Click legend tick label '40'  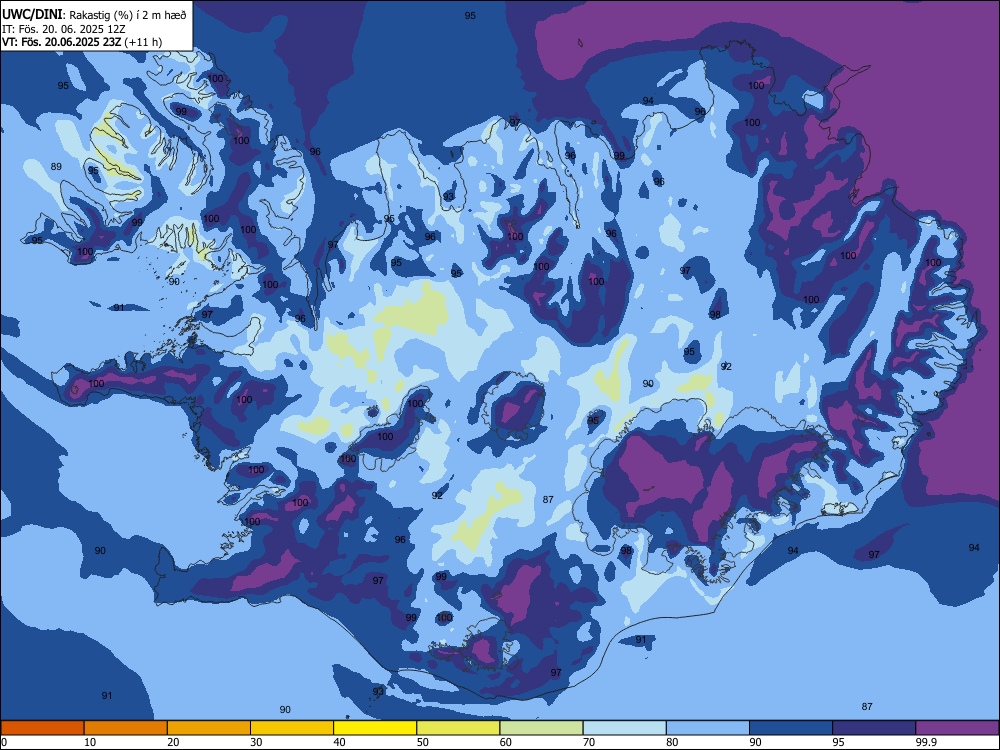[x=339, y=742]
